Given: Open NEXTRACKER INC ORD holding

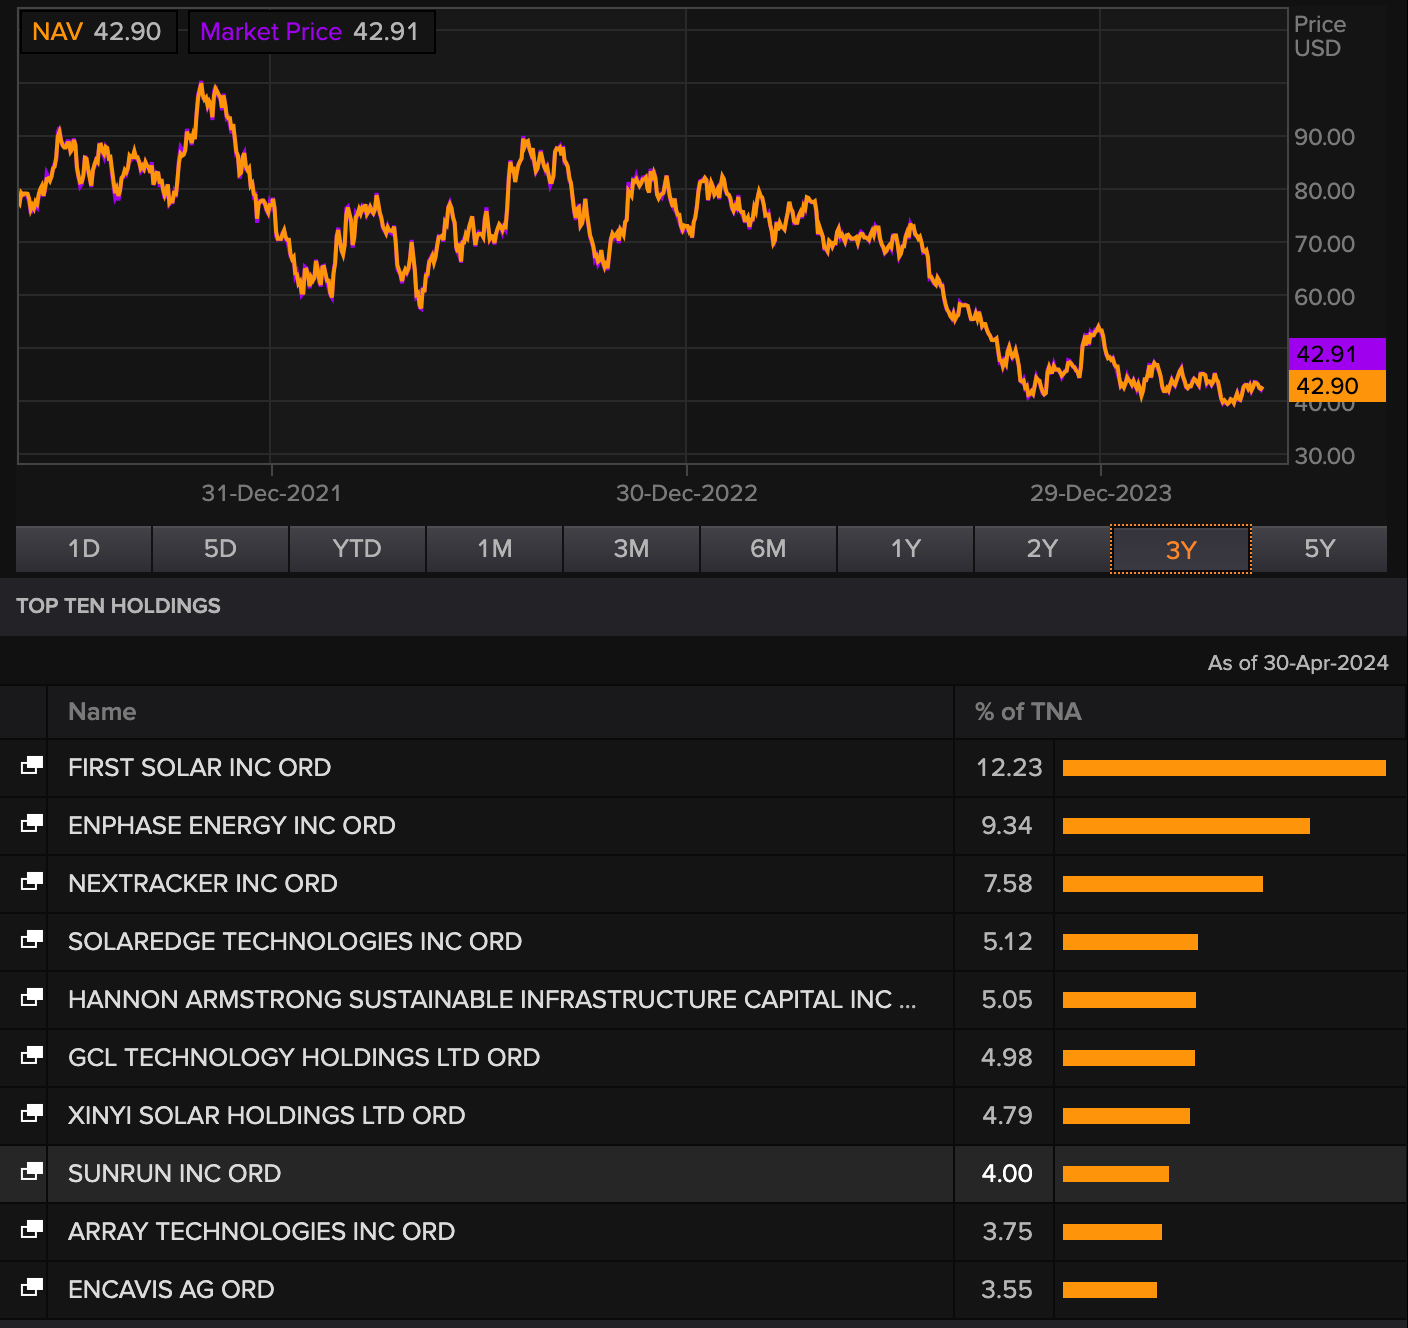Looking at the screenshot, I should pos(202,883).
